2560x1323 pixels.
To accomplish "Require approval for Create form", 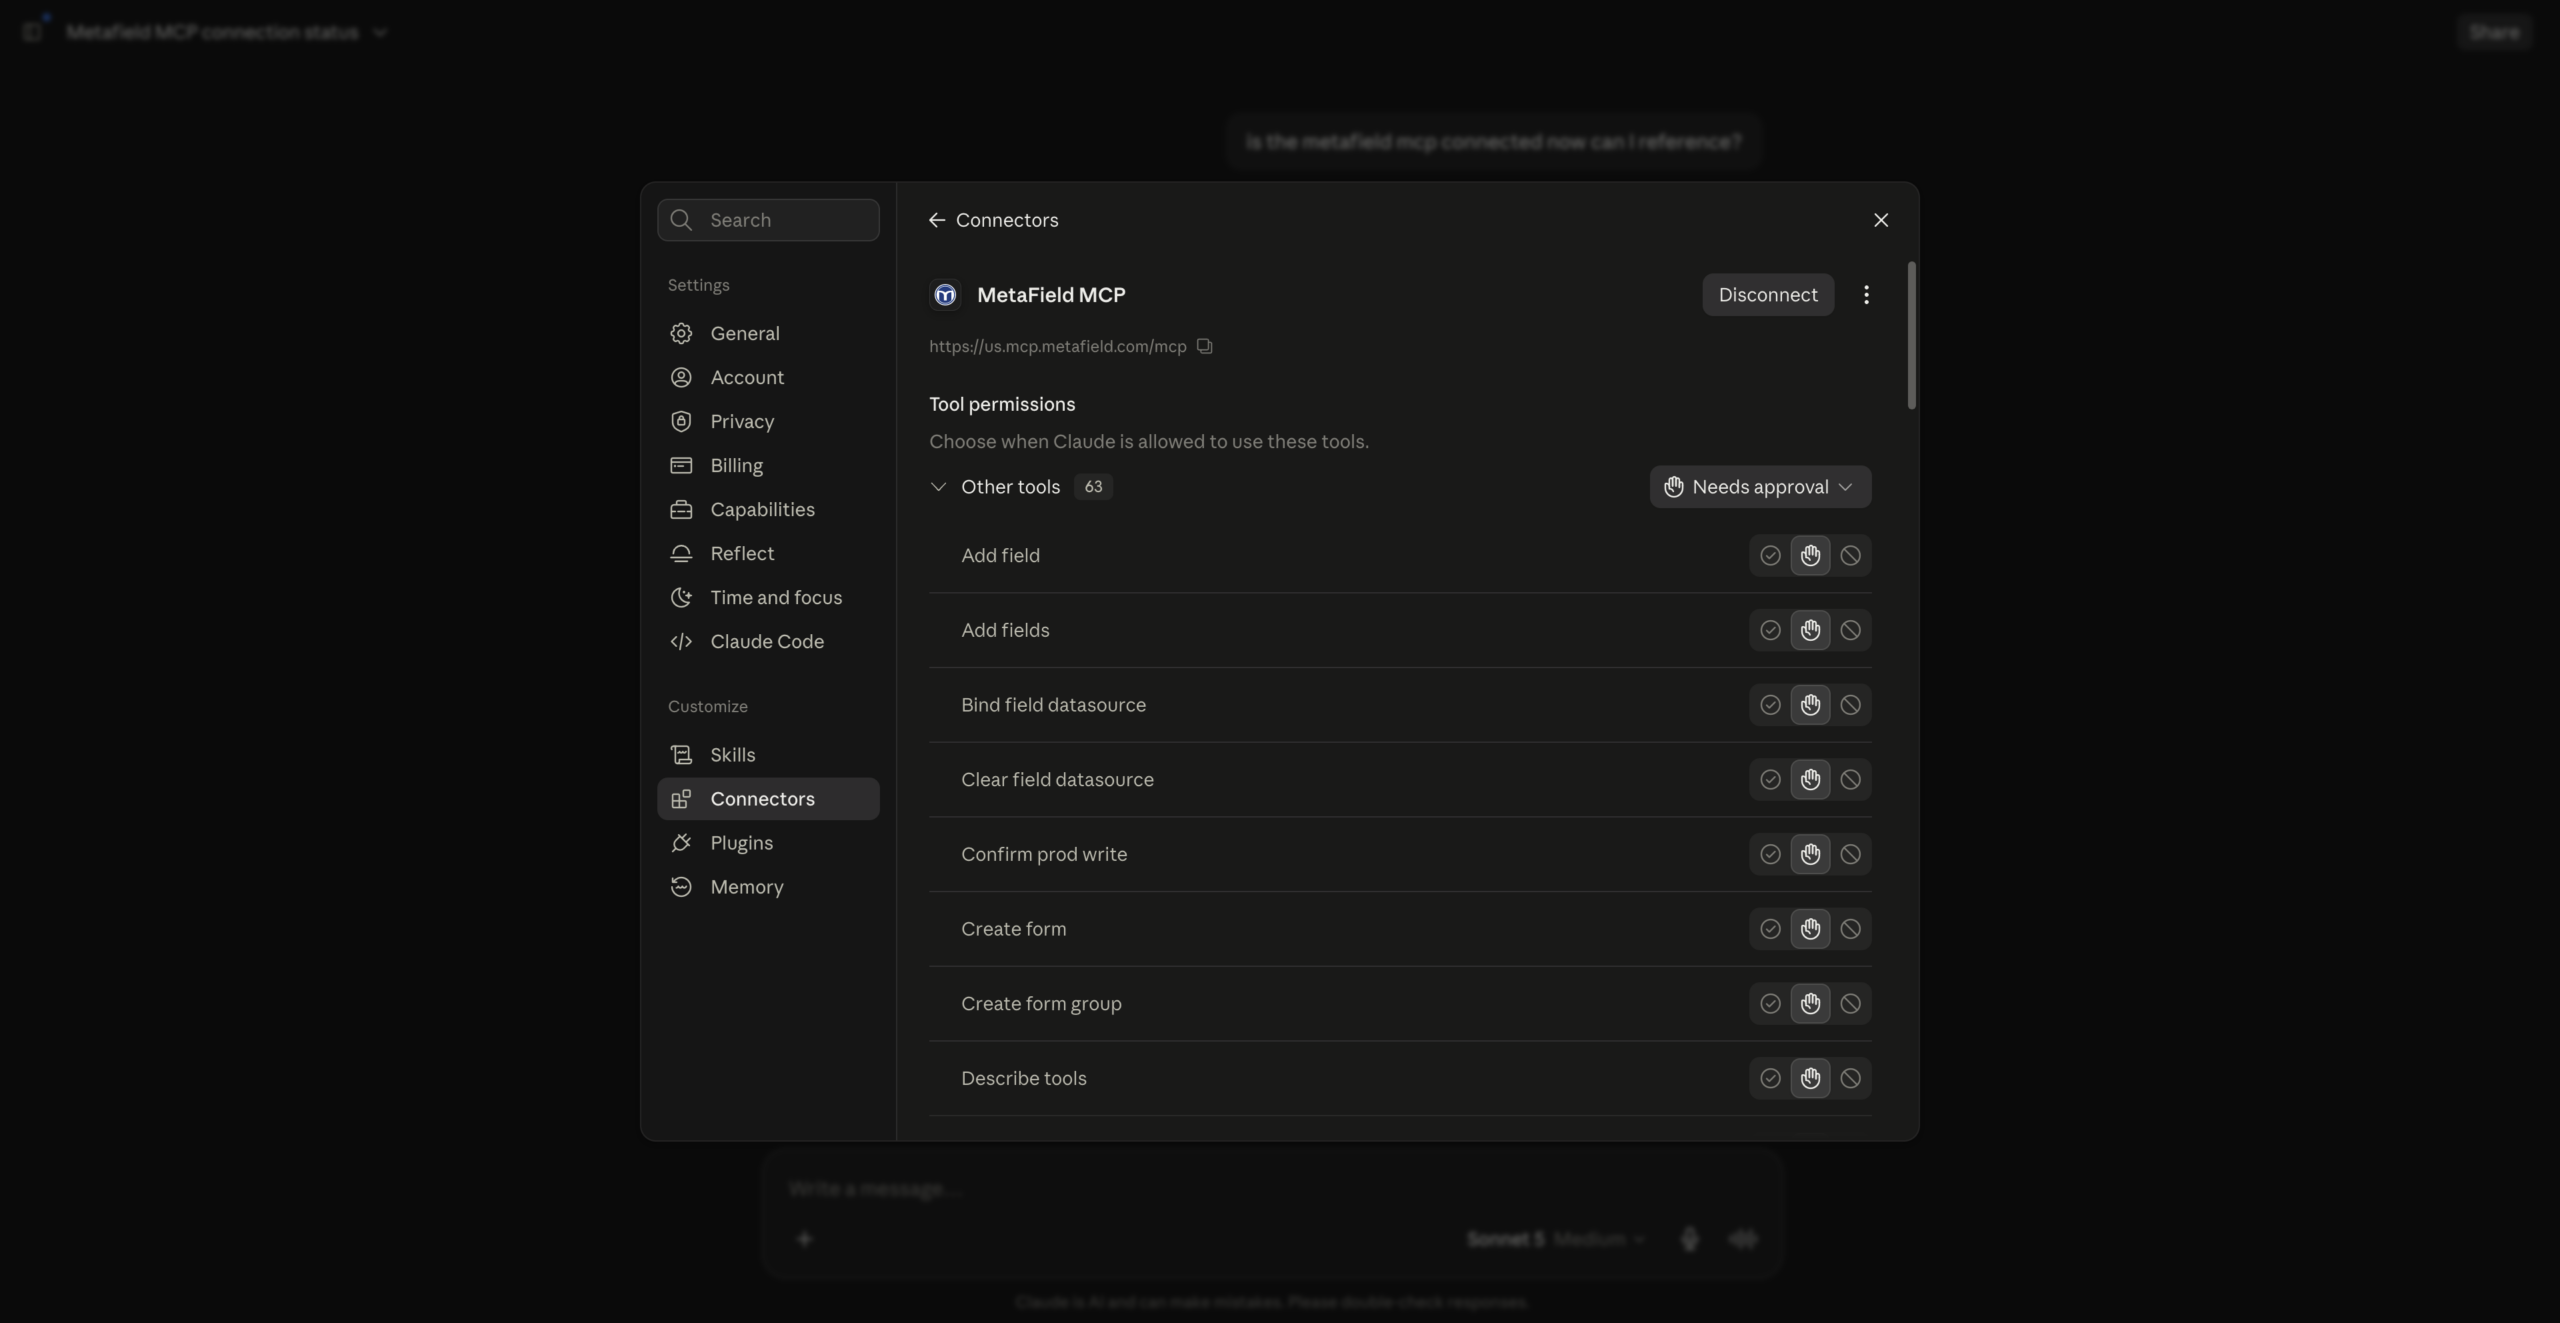I will (x=1810, y=929).
